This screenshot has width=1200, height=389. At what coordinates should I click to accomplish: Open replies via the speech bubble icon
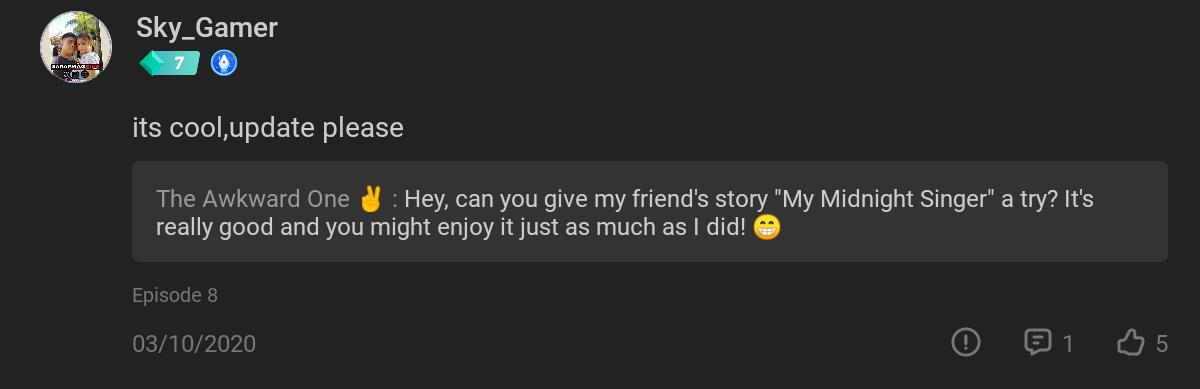pyautogui.click(x=1038, y=343)
